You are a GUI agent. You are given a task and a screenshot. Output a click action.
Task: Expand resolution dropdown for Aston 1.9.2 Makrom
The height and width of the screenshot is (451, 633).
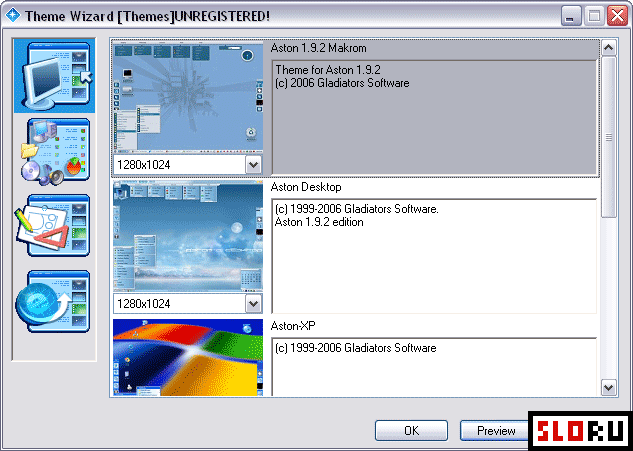(254, 165)
